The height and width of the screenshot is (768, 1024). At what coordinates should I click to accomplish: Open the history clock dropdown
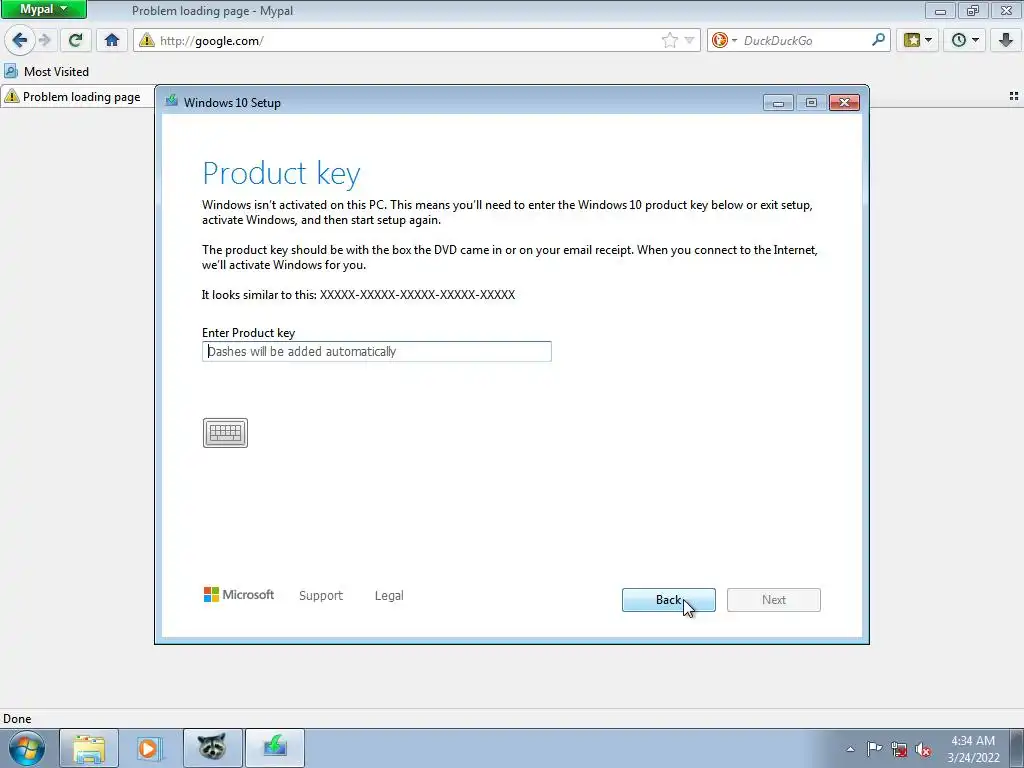click(x=965, y=40)
